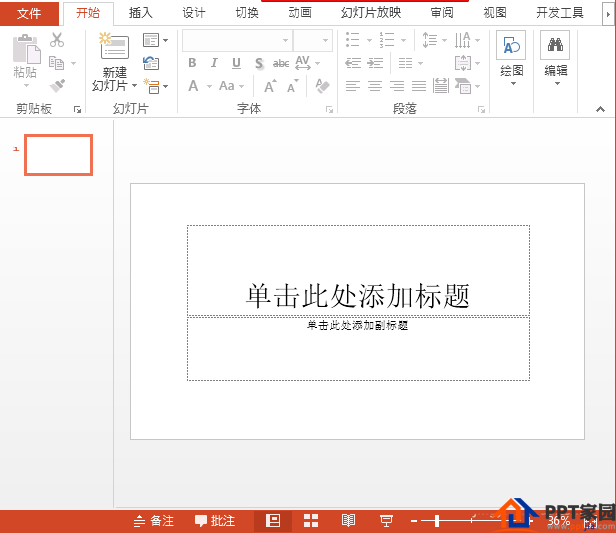The width and height of the screenshot is (616, 533).
Task: Decrease list indent level
Action: coord(353,63)
